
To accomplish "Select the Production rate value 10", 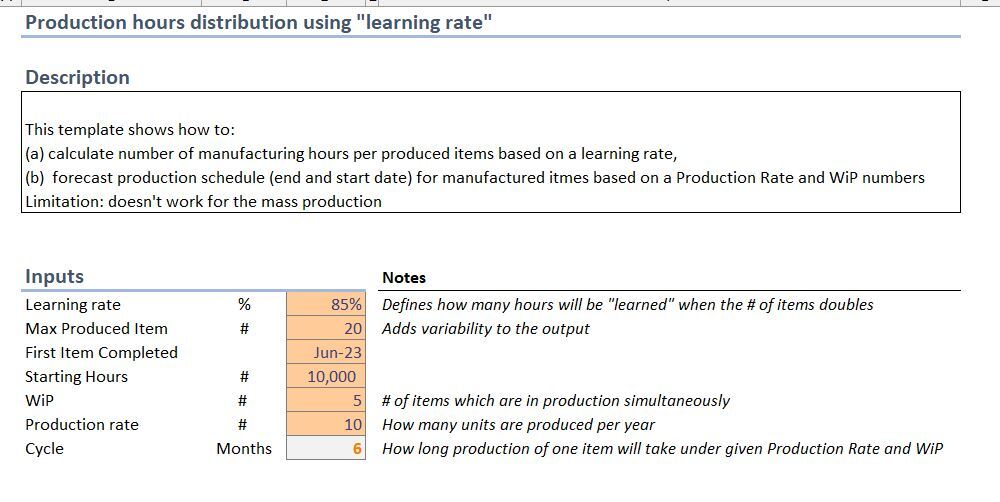I will [326, 424].
